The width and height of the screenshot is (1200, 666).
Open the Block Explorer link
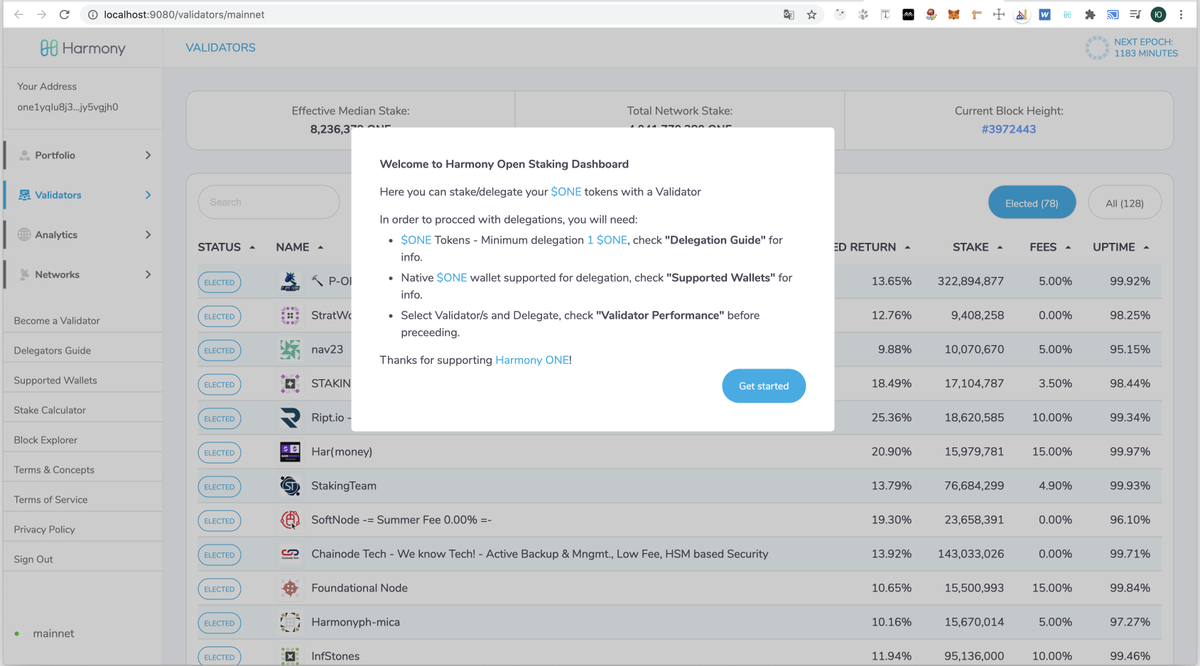point(45,440)
